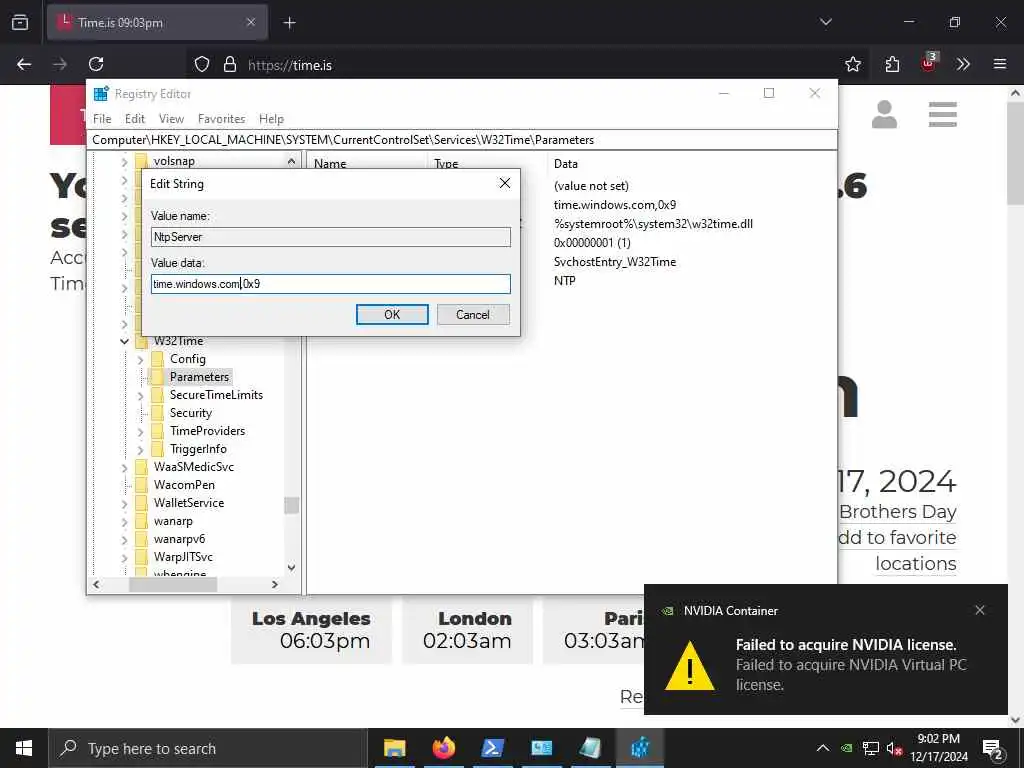Select the Security key

point(191,413)
